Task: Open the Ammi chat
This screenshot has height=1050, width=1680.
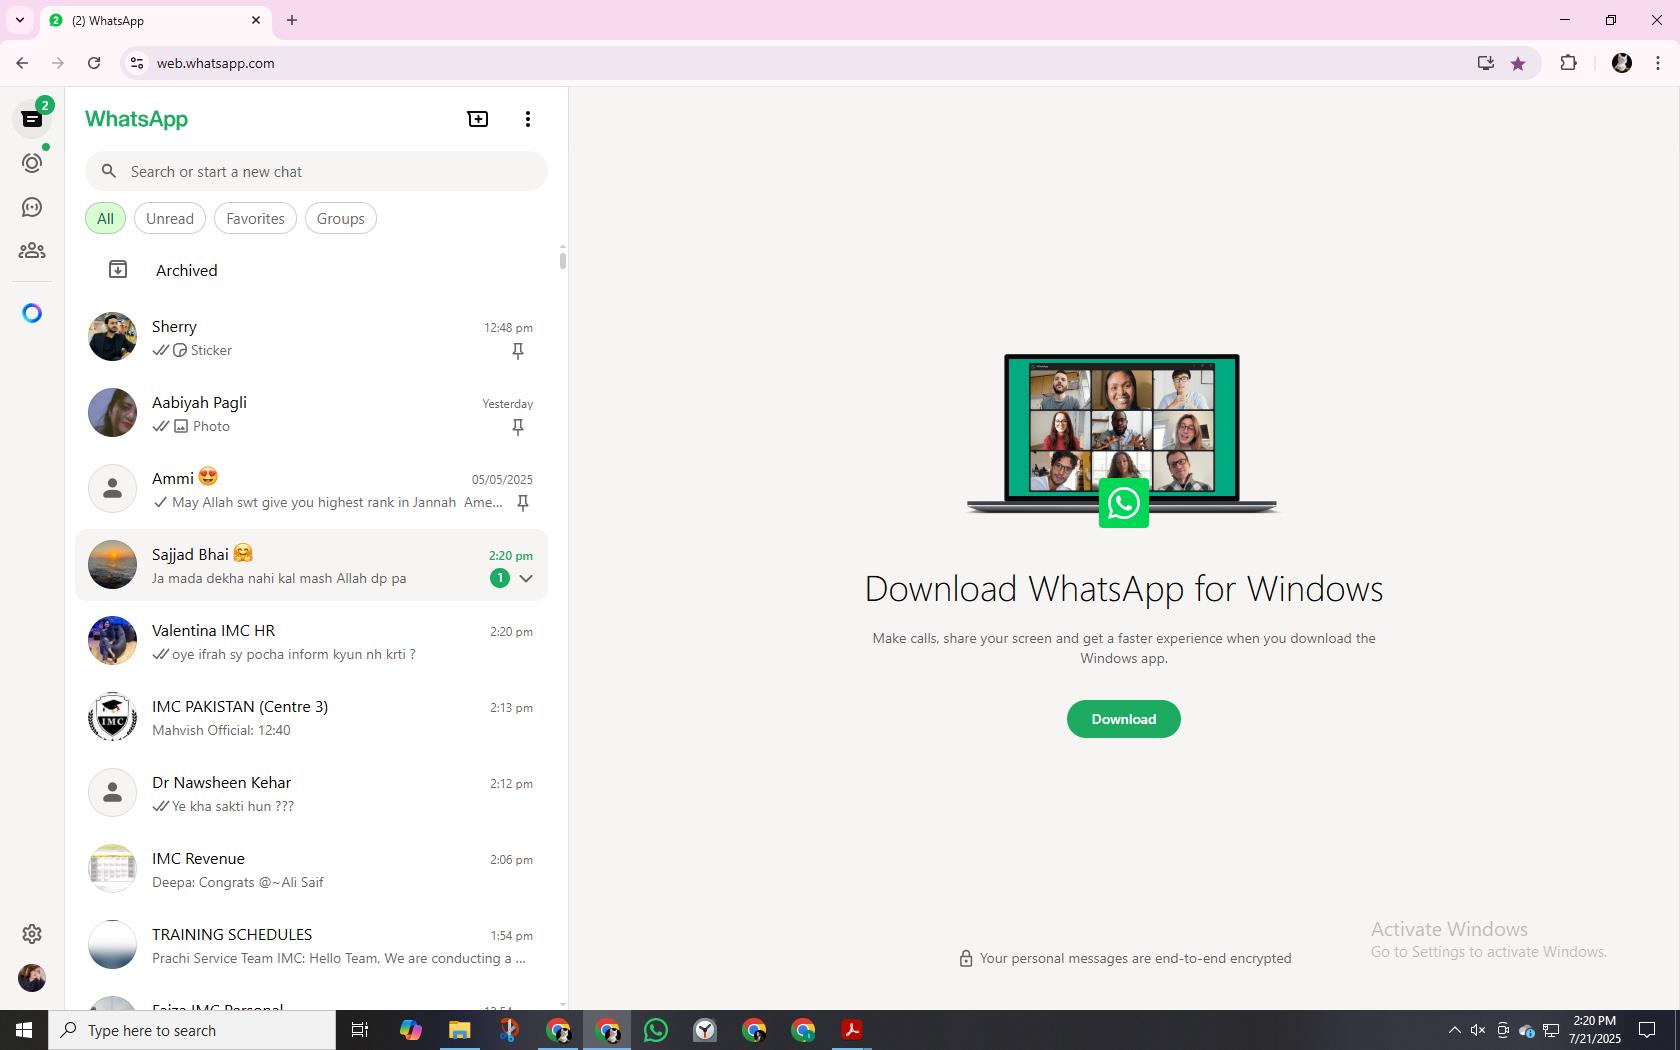Action: tap(312, 490)
